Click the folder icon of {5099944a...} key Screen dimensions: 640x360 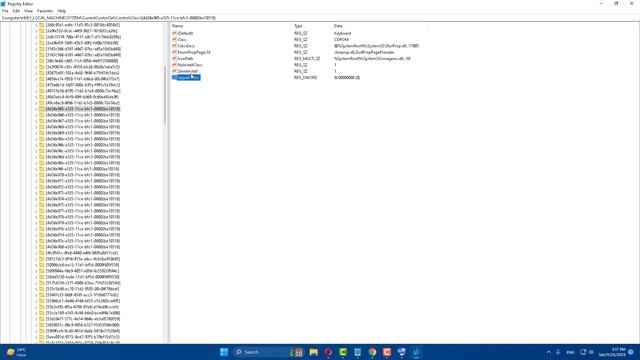pos(42,271)
